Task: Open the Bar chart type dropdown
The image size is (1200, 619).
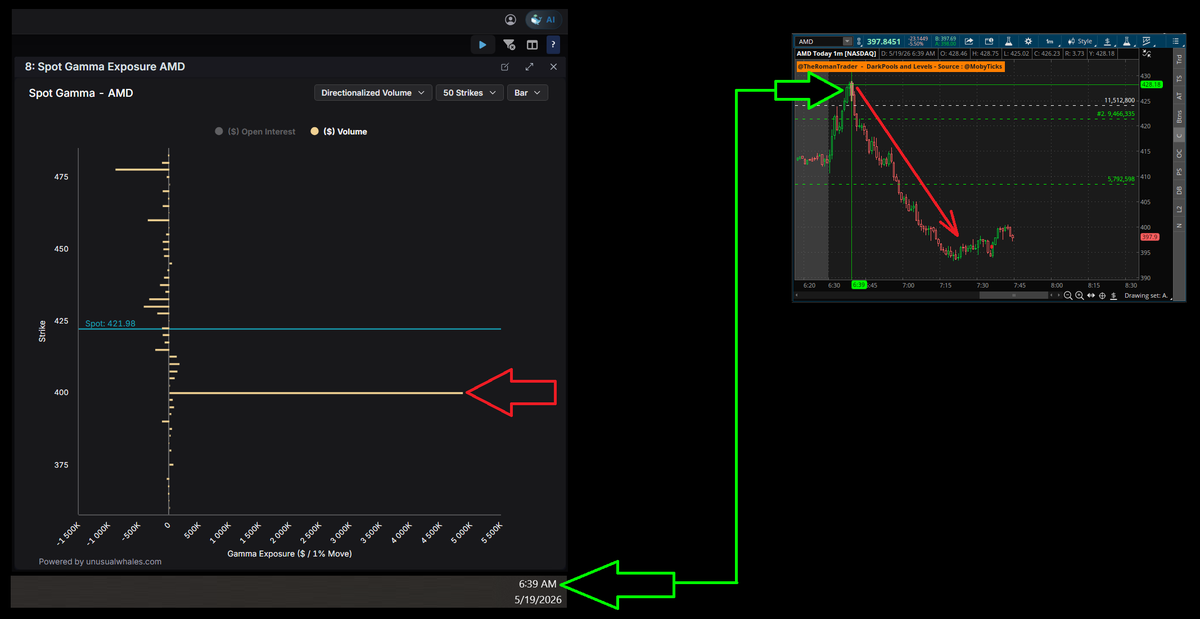Action: [527, 92]
